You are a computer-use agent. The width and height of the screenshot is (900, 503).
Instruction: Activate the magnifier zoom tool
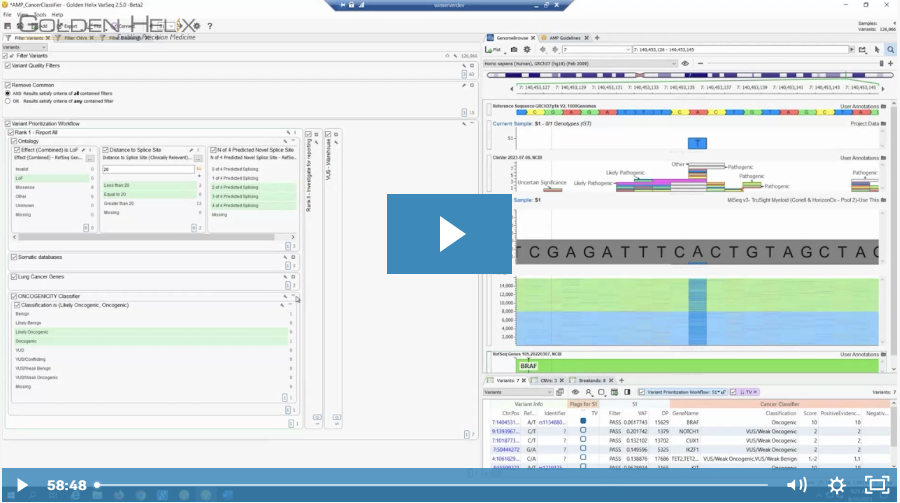point(890,50)
